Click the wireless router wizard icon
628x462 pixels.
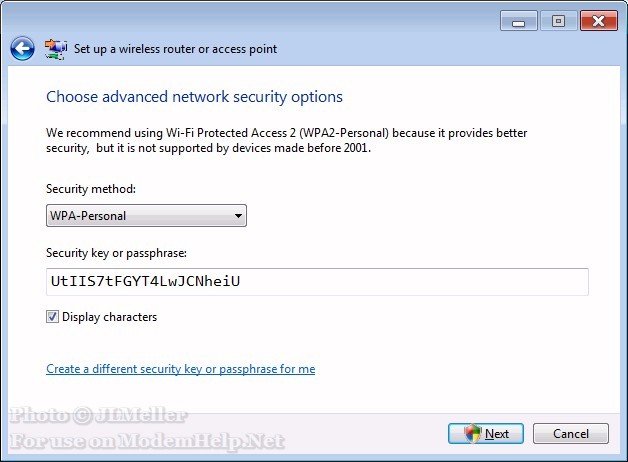click(56, 48)
